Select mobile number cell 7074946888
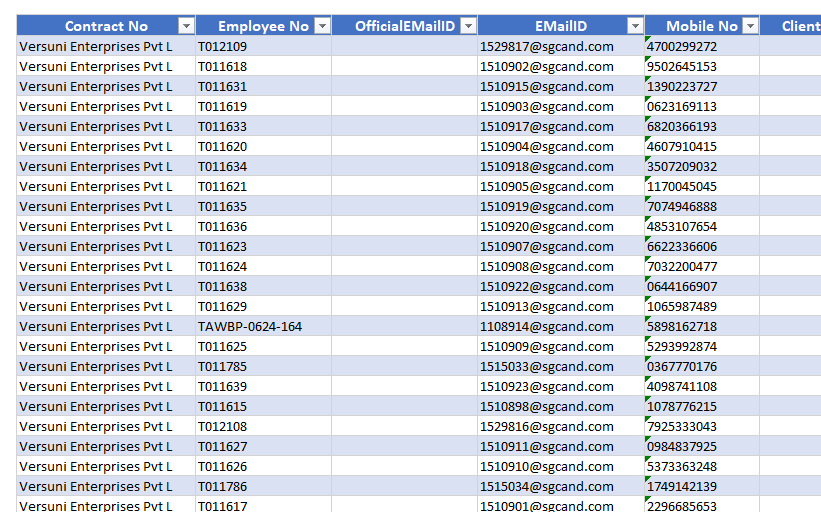Viewport: 821px width, 512px height. 702,206
